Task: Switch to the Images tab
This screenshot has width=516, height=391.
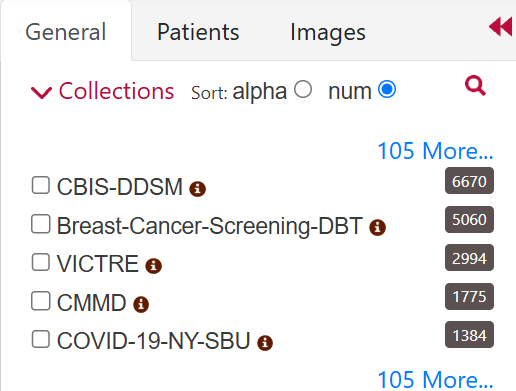Action: point(328,32)
